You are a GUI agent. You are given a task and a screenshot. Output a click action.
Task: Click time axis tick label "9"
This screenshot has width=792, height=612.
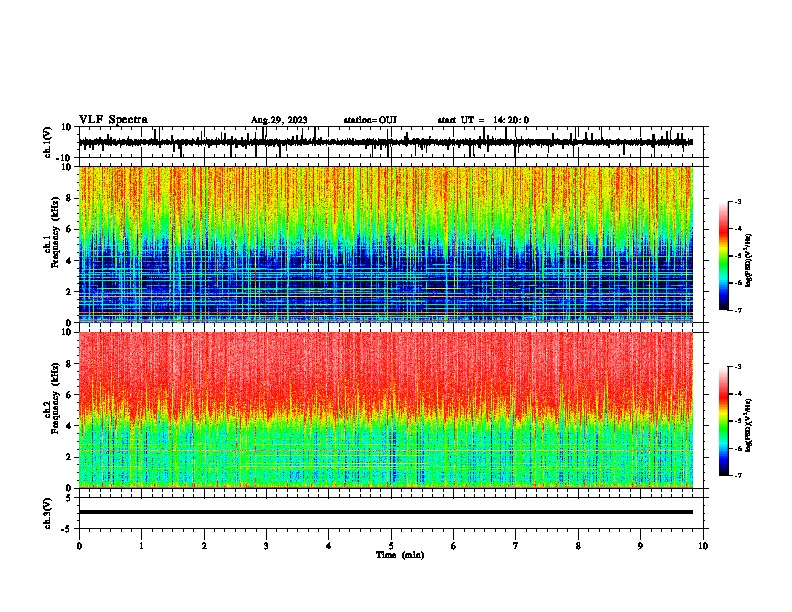click(x=640, y=546)
